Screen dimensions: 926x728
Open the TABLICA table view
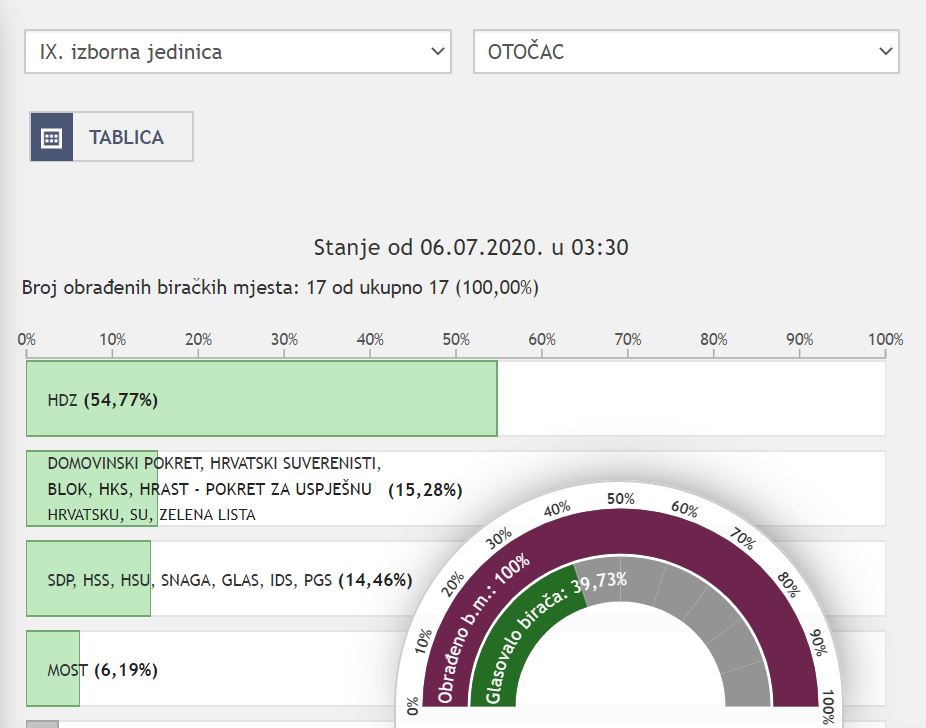(126, 138)
